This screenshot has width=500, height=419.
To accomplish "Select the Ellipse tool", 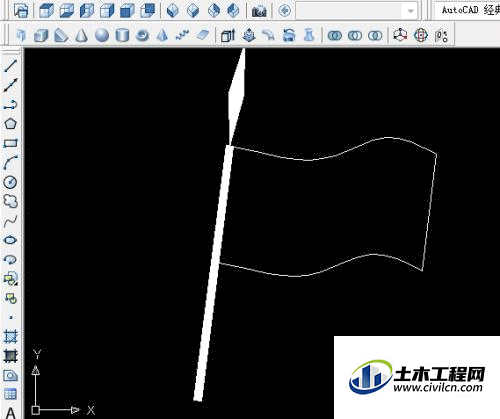I will [10, 240].
